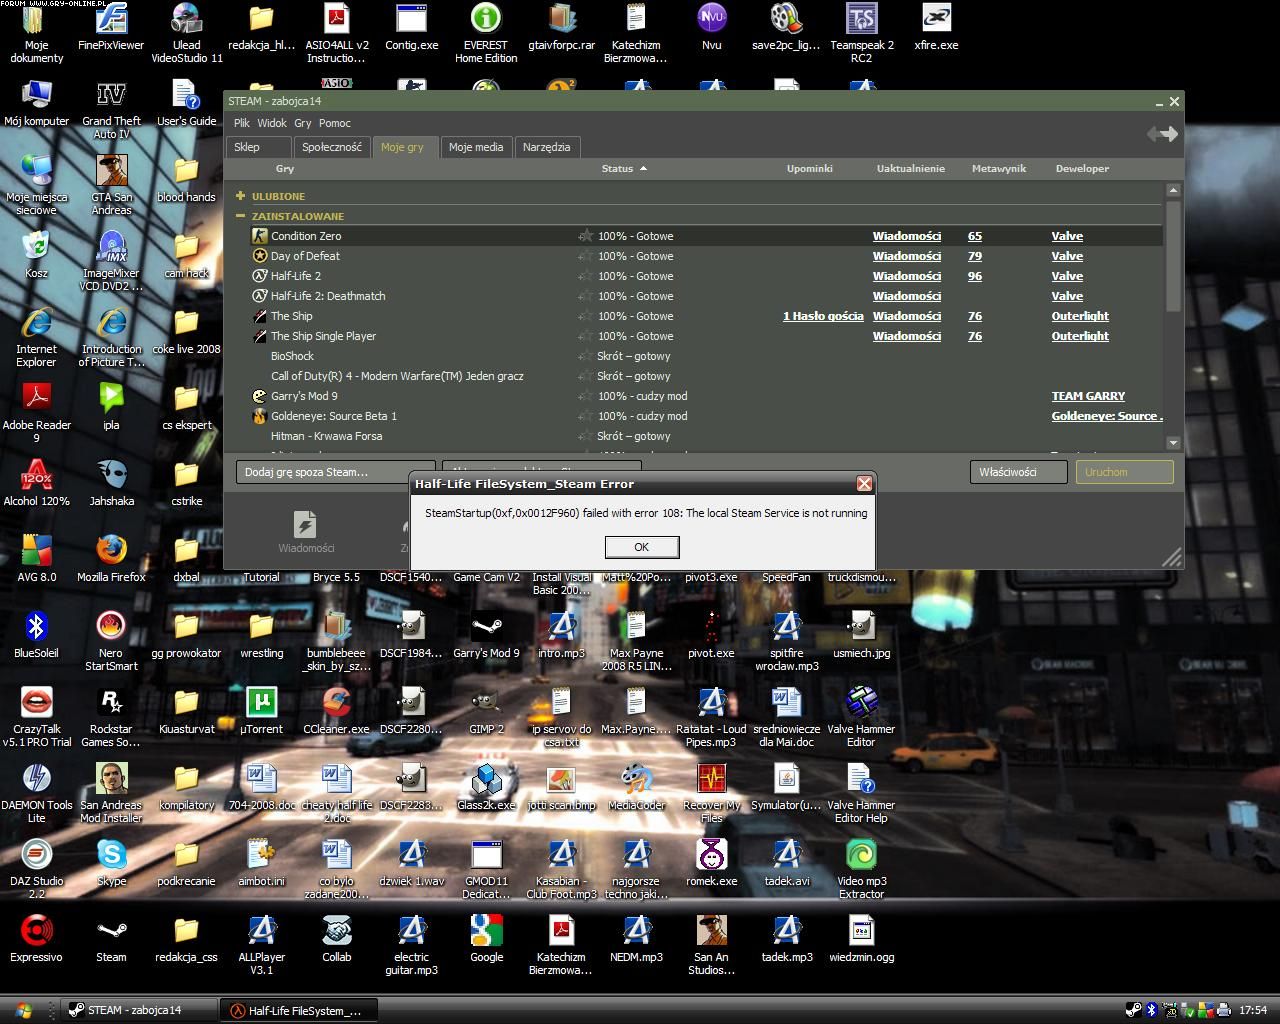
Task: Open the Metawynik 96 link for Half-Life 2
Action: pos(975,276)
